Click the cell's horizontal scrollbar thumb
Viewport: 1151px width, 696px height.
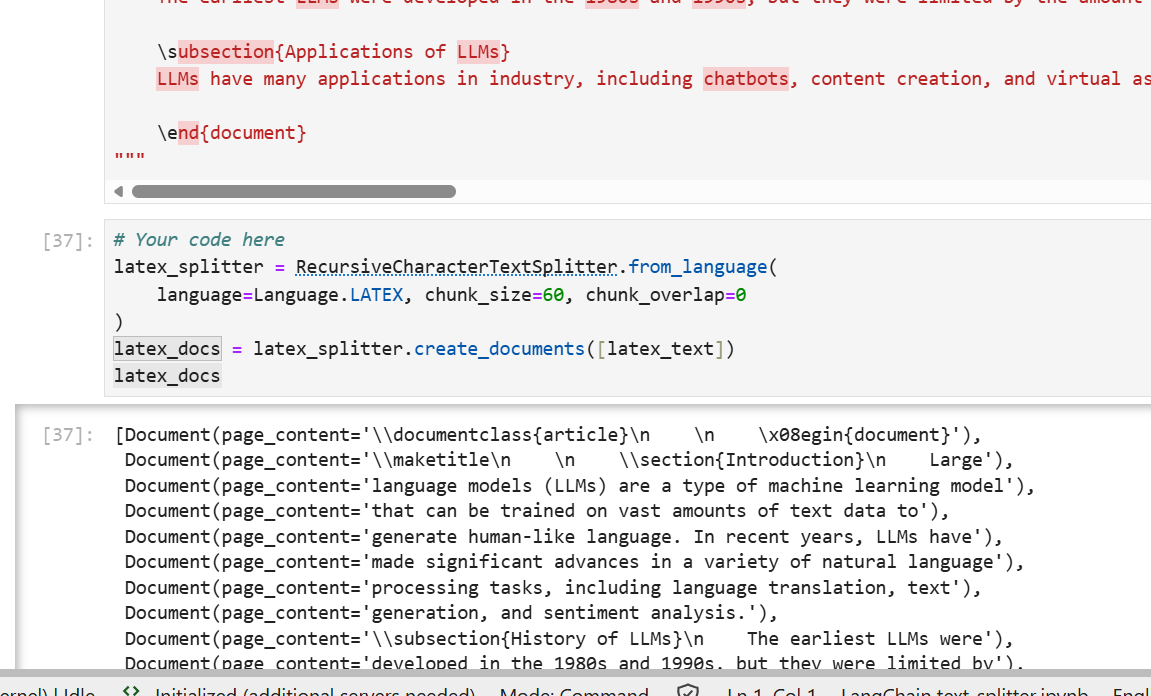[x=293, y=191]
